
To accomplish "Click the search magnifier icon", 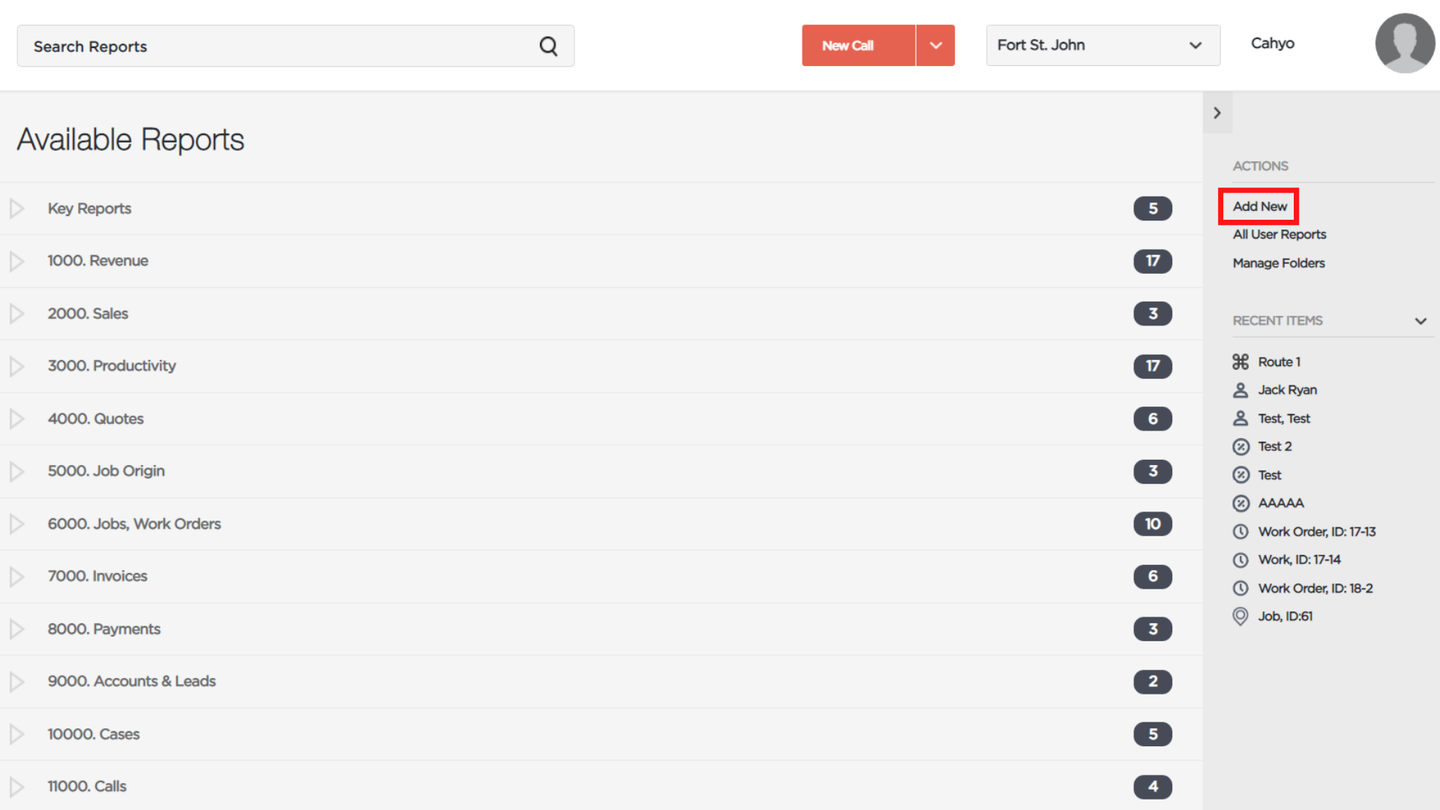I will click(x=548, y=46).
